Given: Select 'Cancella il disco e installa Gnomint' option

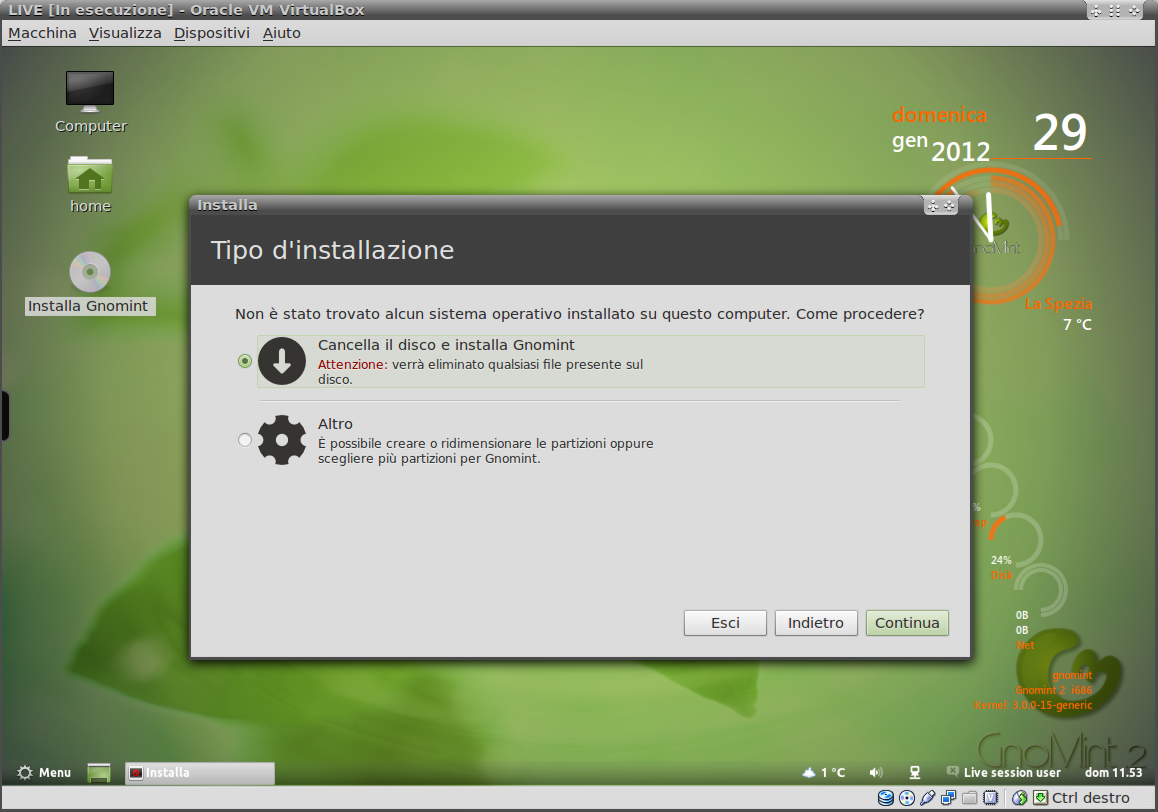Looking at the screenshot, I should point(245,361).
